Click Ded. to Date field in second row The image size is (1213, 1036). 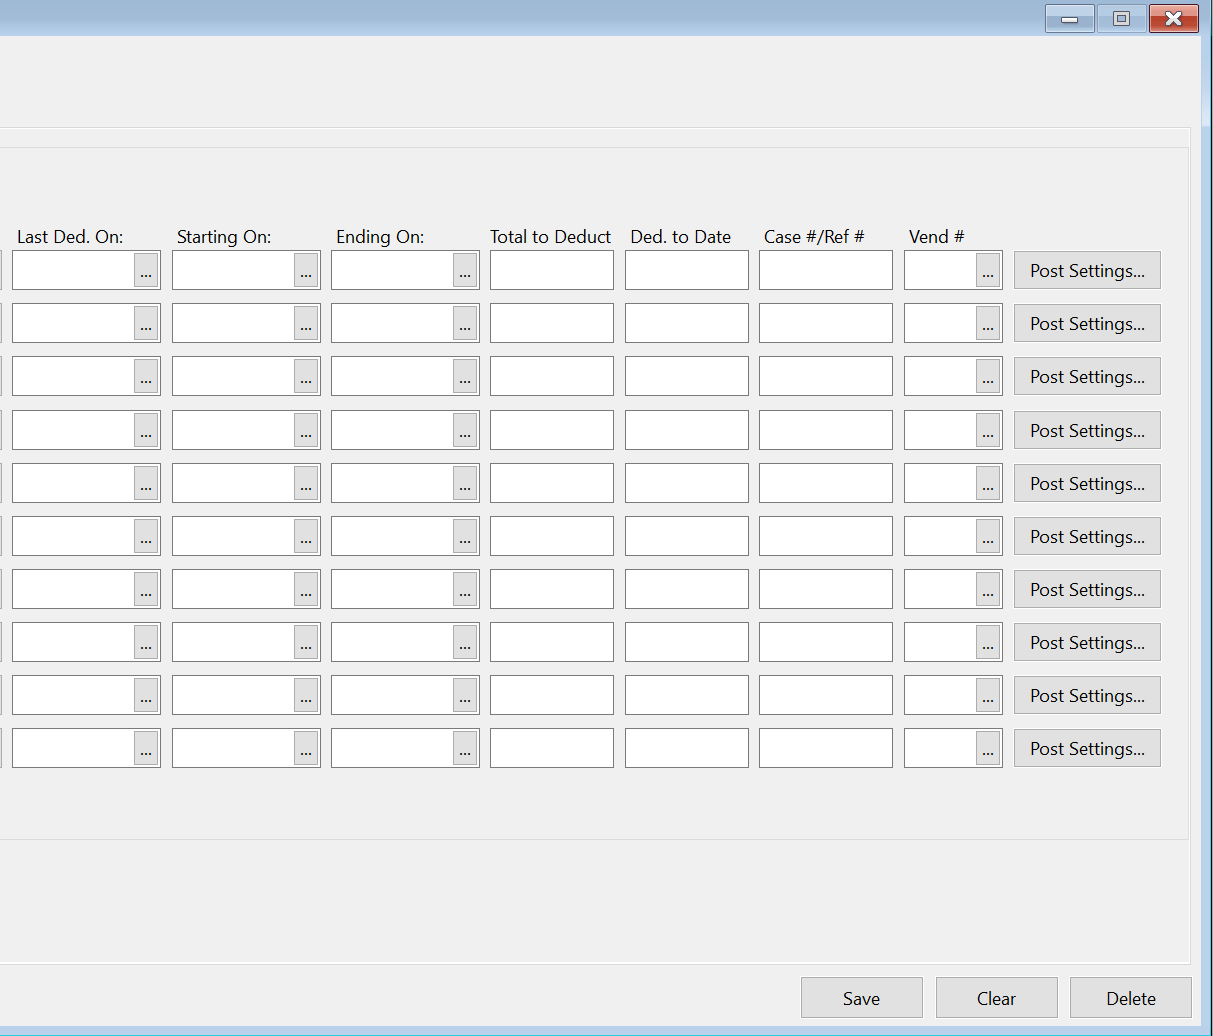tap(686, 324)
